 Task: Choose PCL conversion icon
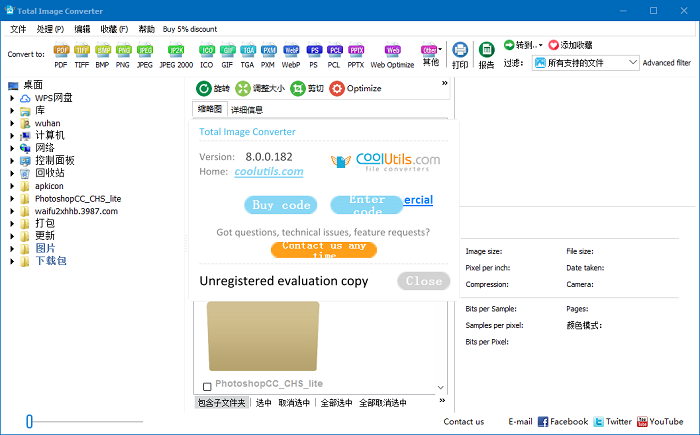point(334,50)
